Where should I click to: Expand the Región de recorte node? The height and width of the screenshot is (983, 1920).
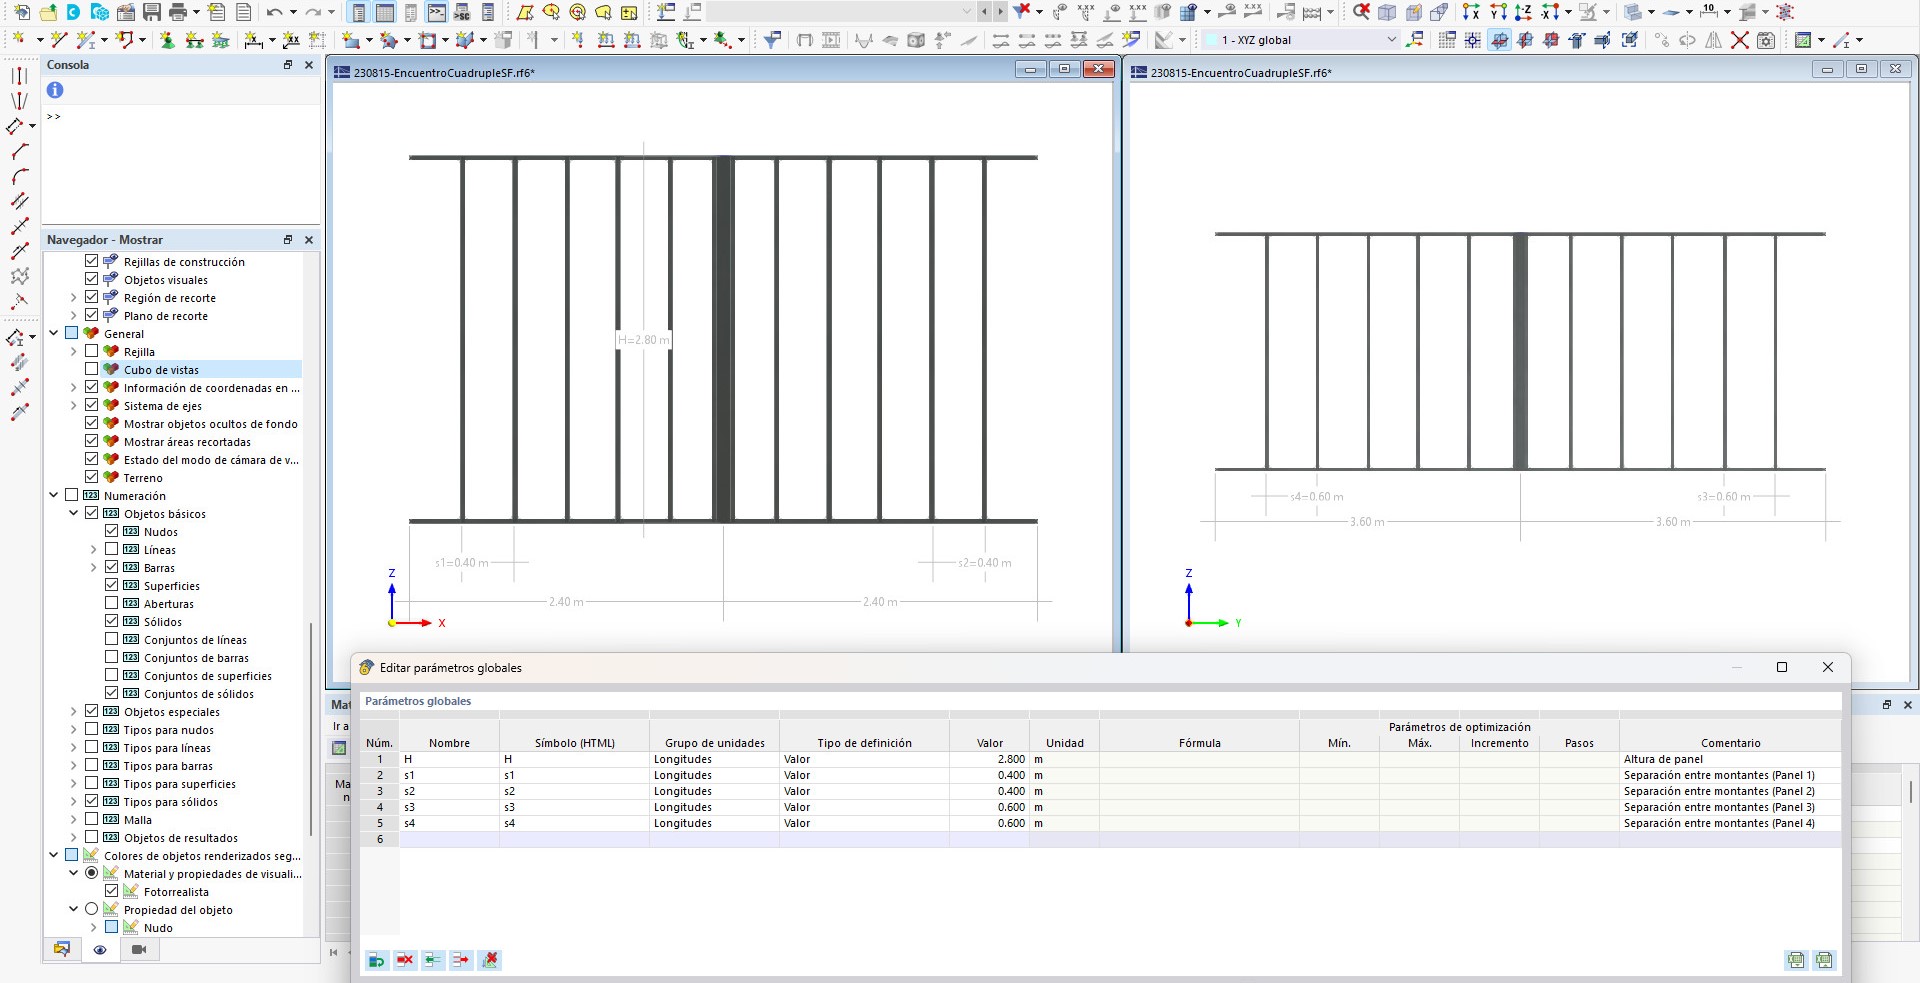pyautogui.click(x=74, y=297)
